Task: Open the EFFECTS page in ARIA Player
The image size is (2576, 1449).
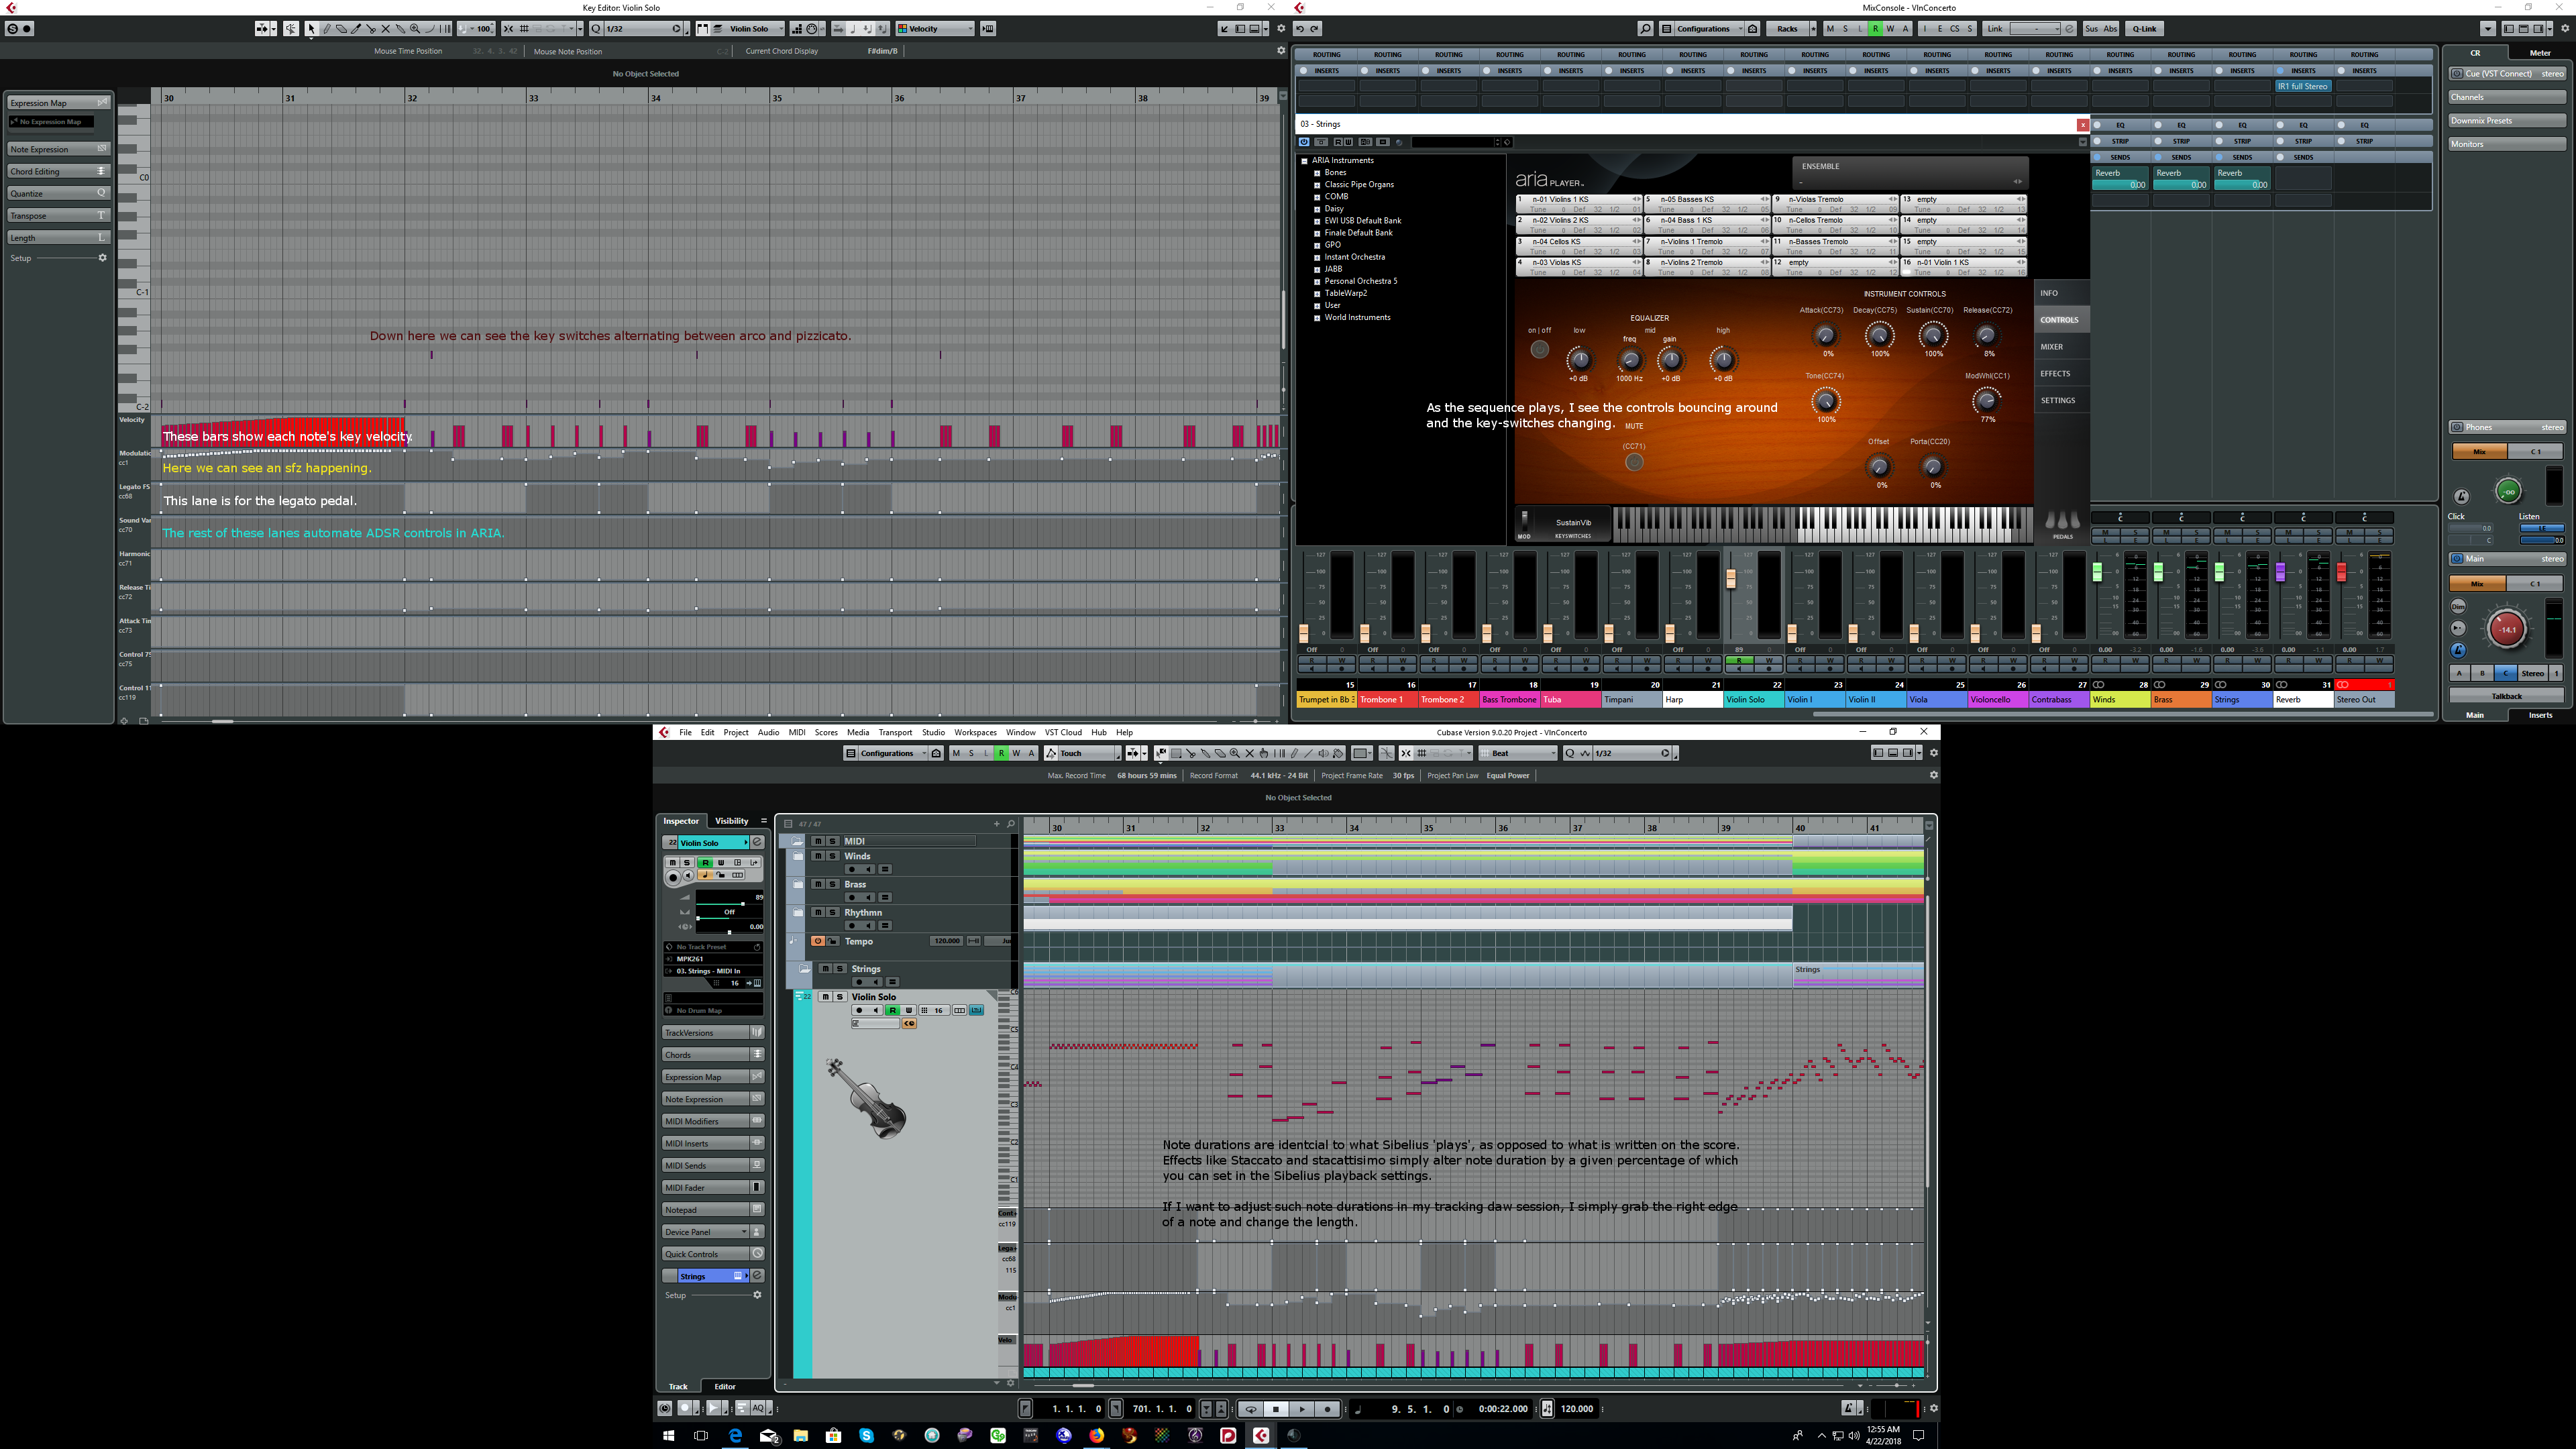Action: point(2055,373)
